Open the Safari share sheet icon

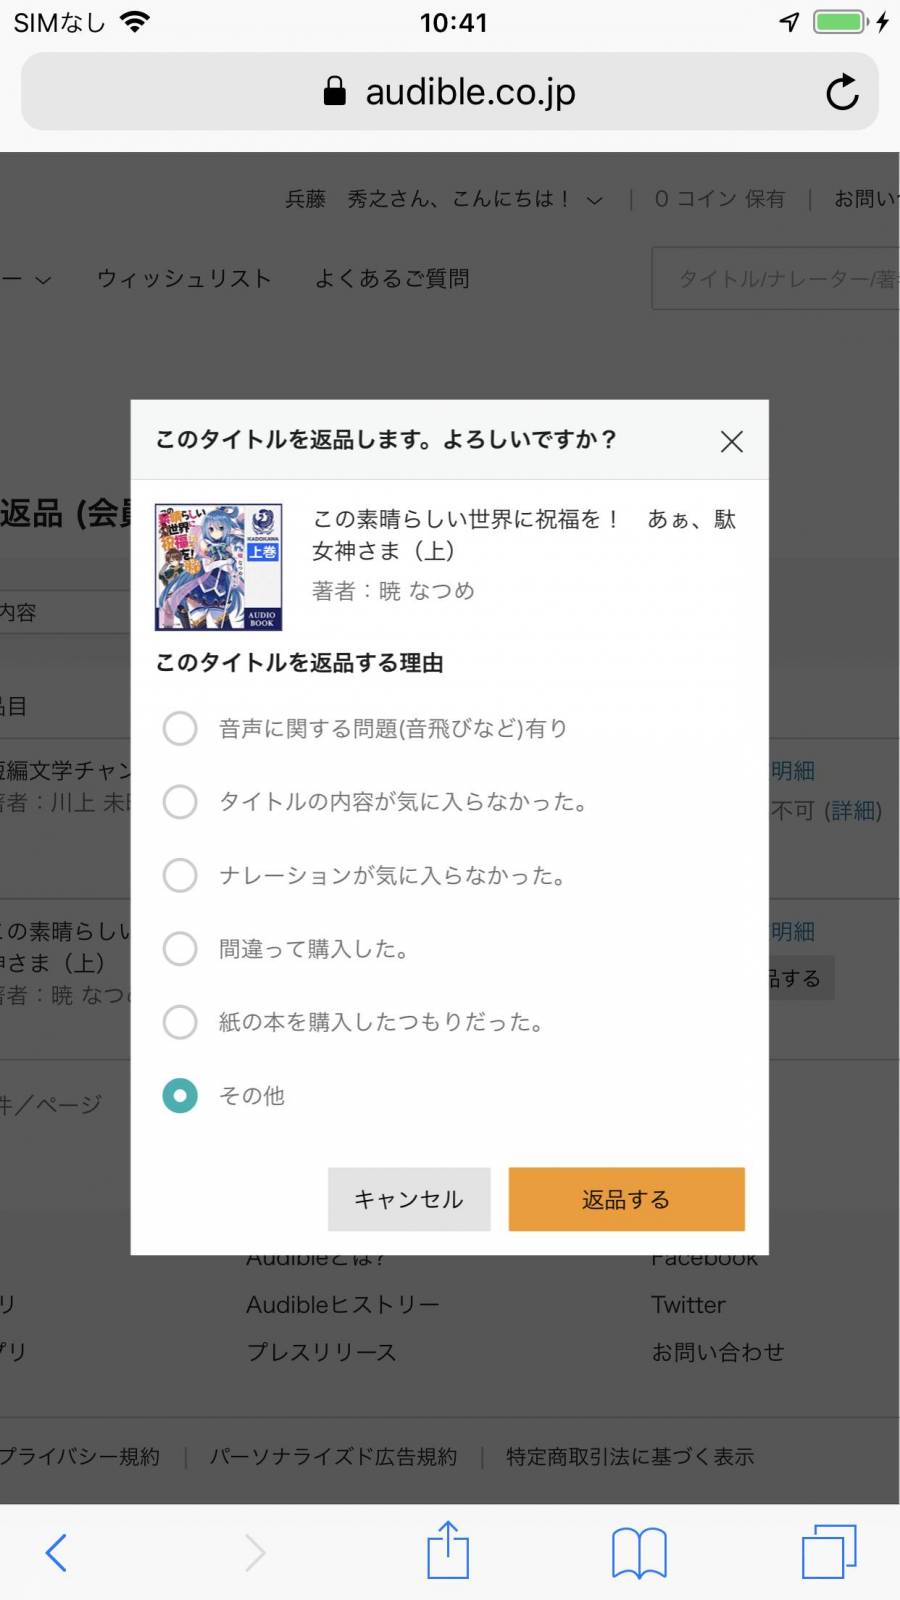(448, 1550)
